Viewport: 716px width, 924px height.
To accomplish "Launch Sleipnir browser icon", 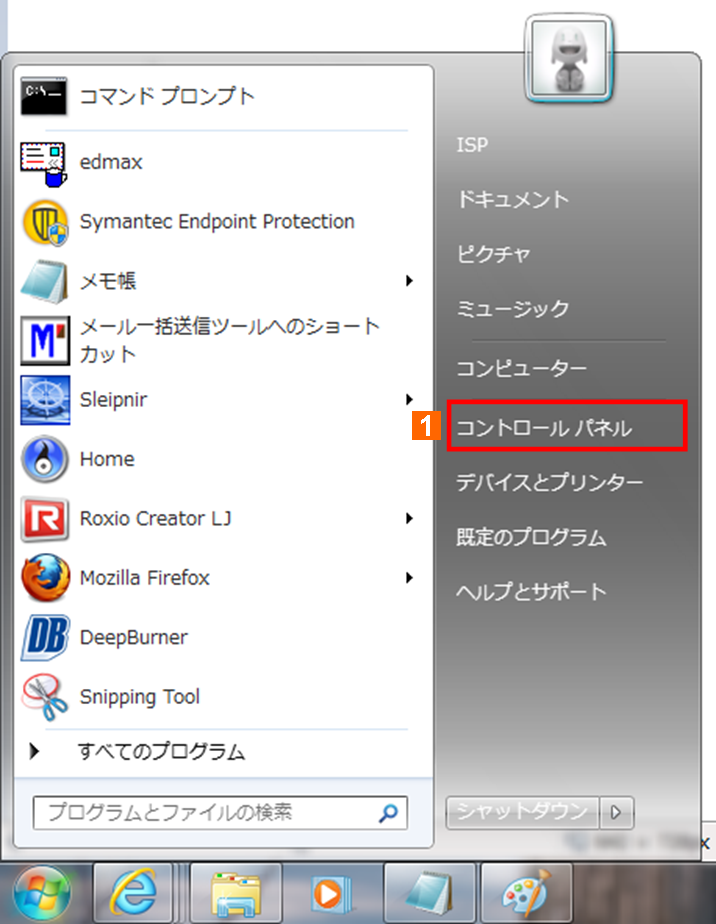I will (x=45, y=400).
